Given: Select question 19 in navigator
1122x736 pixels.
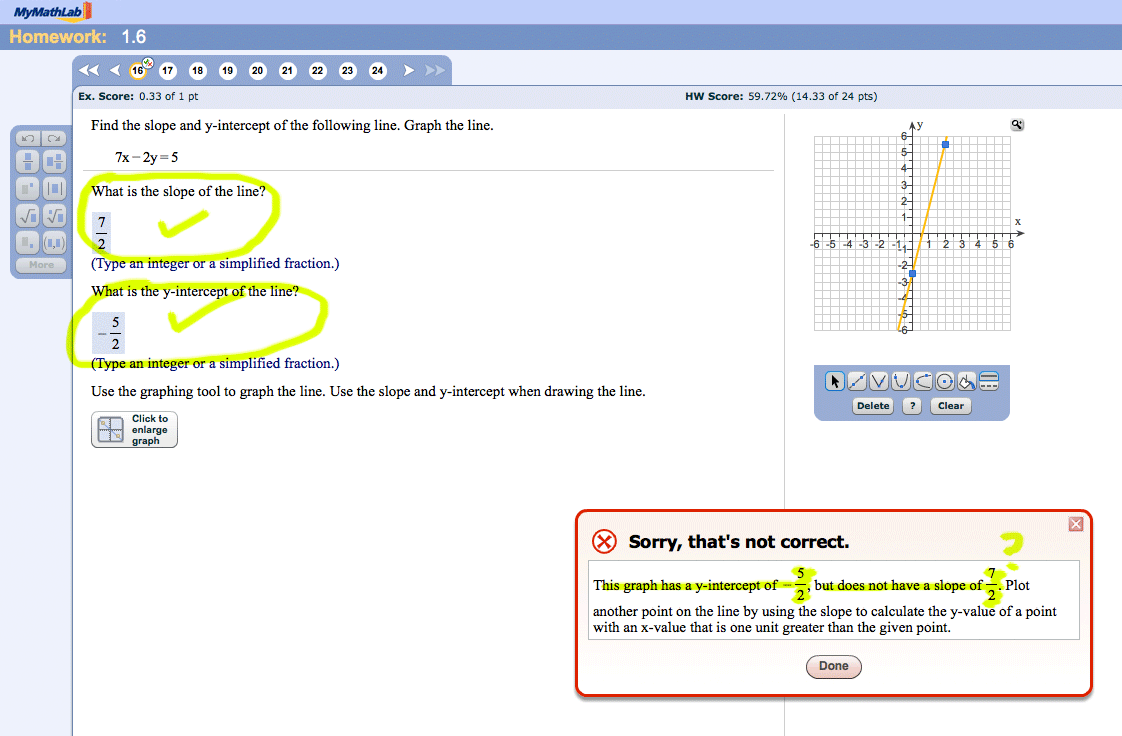Looking at the screenshot, I should click(228, 70).
